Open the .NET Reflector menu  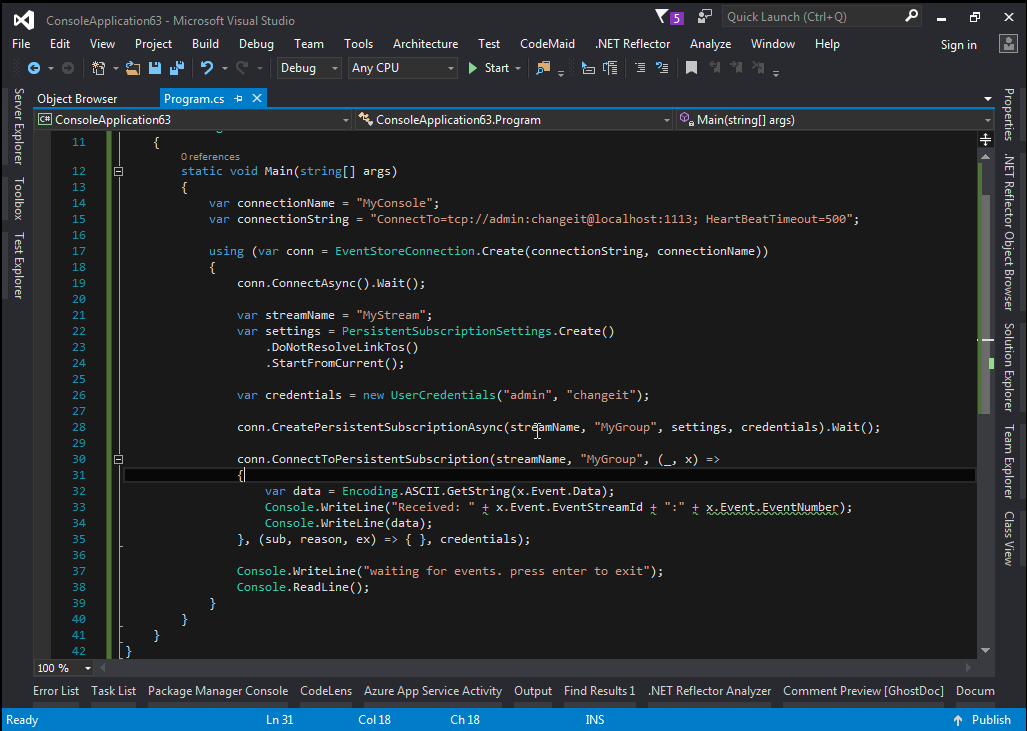(x=632, y=44)
